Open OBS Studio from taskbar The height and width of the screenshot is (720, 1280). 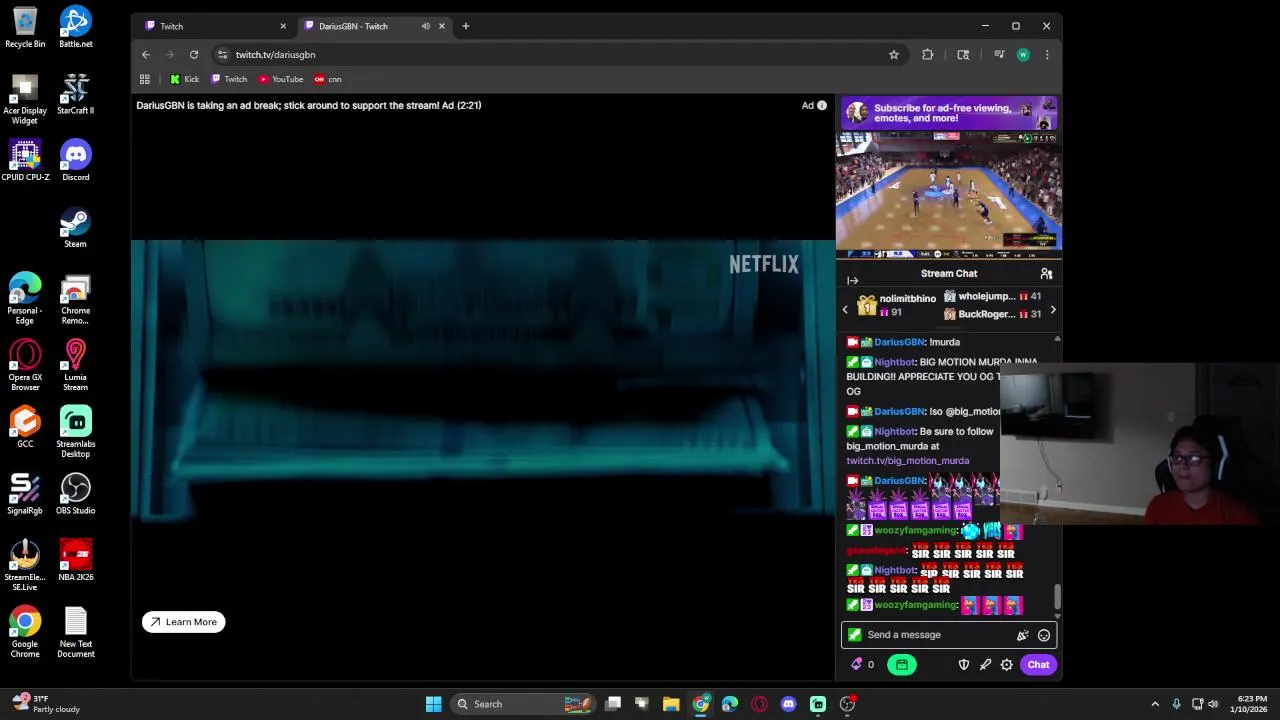click(847, 704)
